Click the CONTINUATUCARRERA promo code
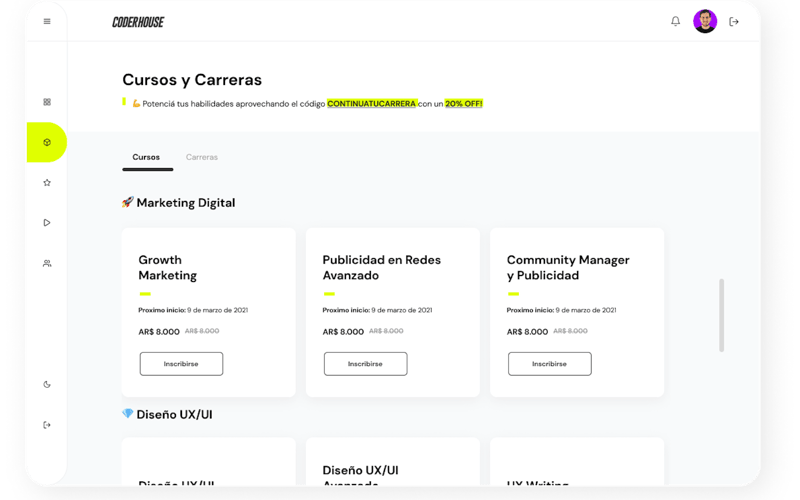 [371, 104]
